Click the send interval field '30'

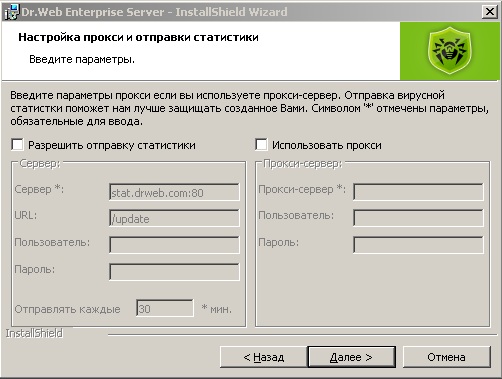(x=165, y=308)
